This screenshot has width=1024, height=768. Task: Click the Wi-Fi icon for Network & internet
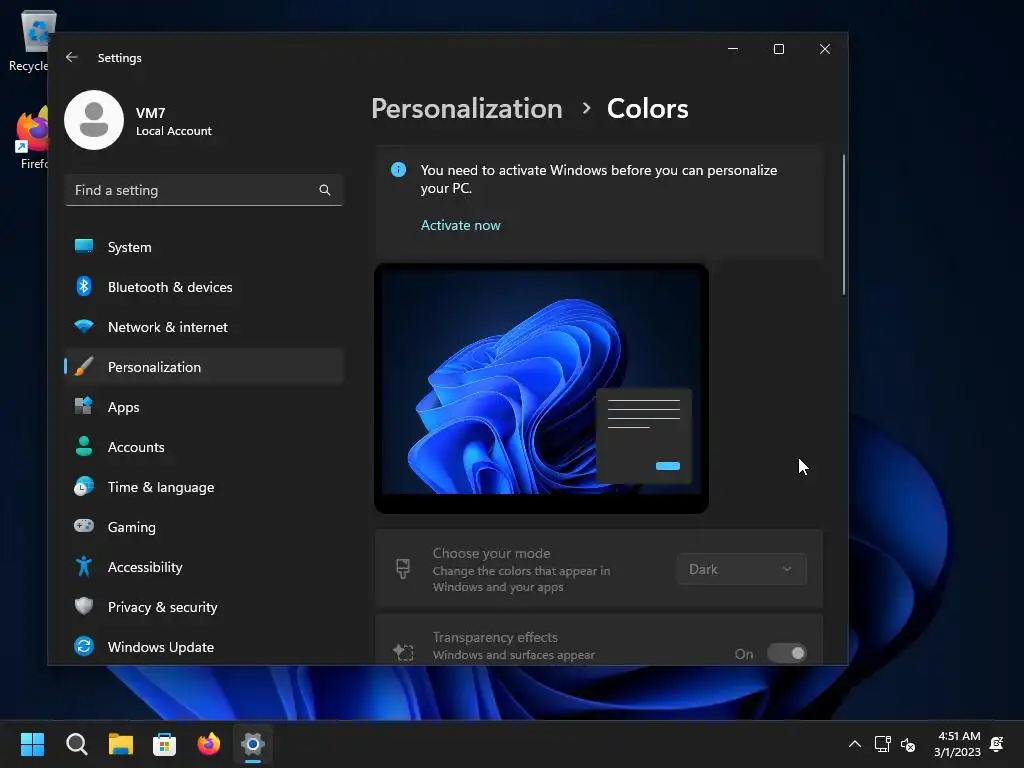84,326
